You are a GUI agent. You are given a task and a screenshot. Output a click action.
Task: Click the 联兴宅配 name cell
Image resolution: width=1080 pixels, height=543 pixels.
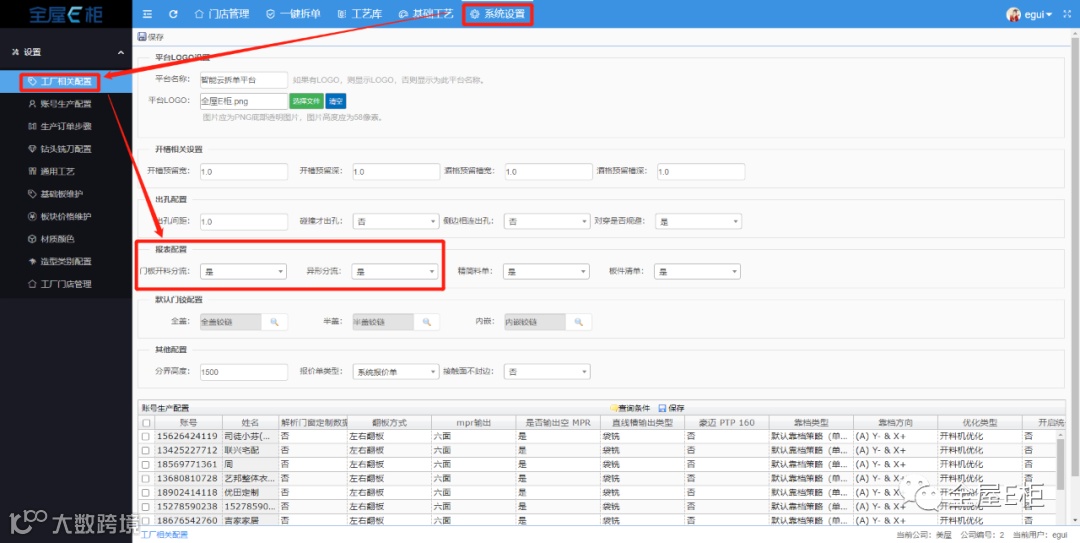(x=250, y=450)
